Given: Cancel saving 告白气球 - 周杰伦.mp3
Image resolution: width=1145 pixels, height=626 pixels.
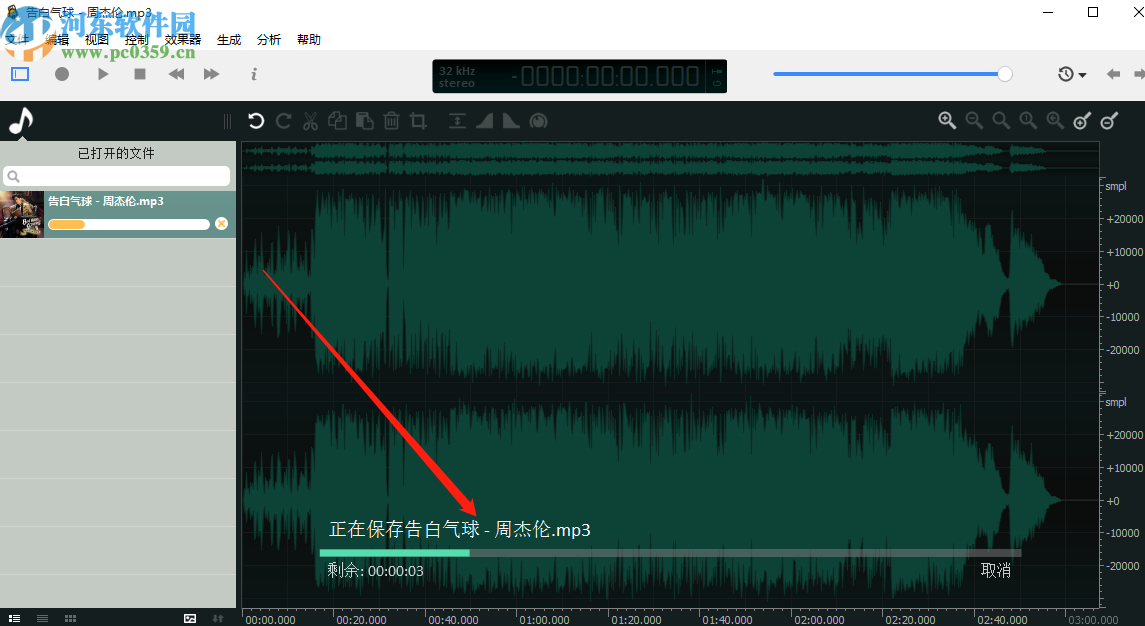Looking at the screenshot, I should [x=996, y=569].
